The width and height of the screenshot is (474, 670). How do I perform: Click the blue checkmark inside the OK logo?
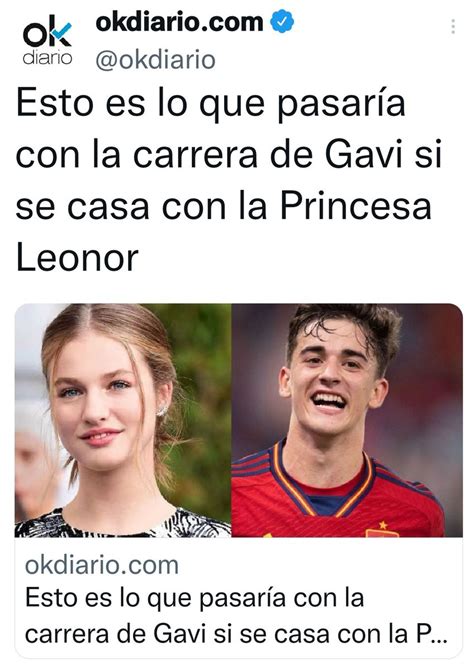62,32
